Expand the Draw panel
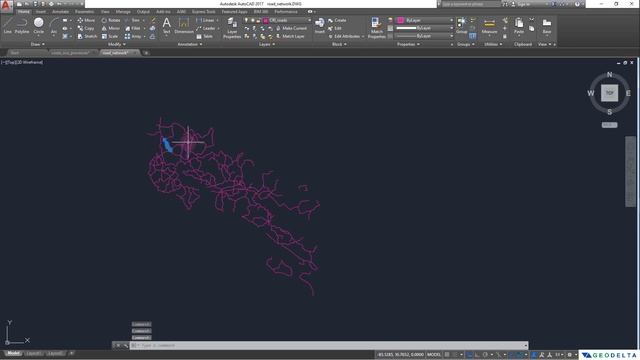This screenshot has width=640, height=360. [38, 44]
